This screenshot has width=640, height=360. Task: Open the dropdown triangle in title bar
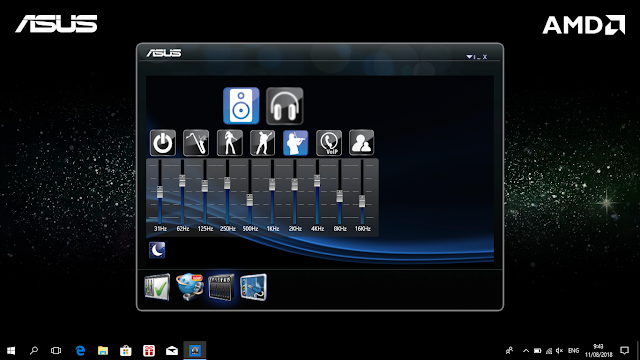tap(469, 57)
